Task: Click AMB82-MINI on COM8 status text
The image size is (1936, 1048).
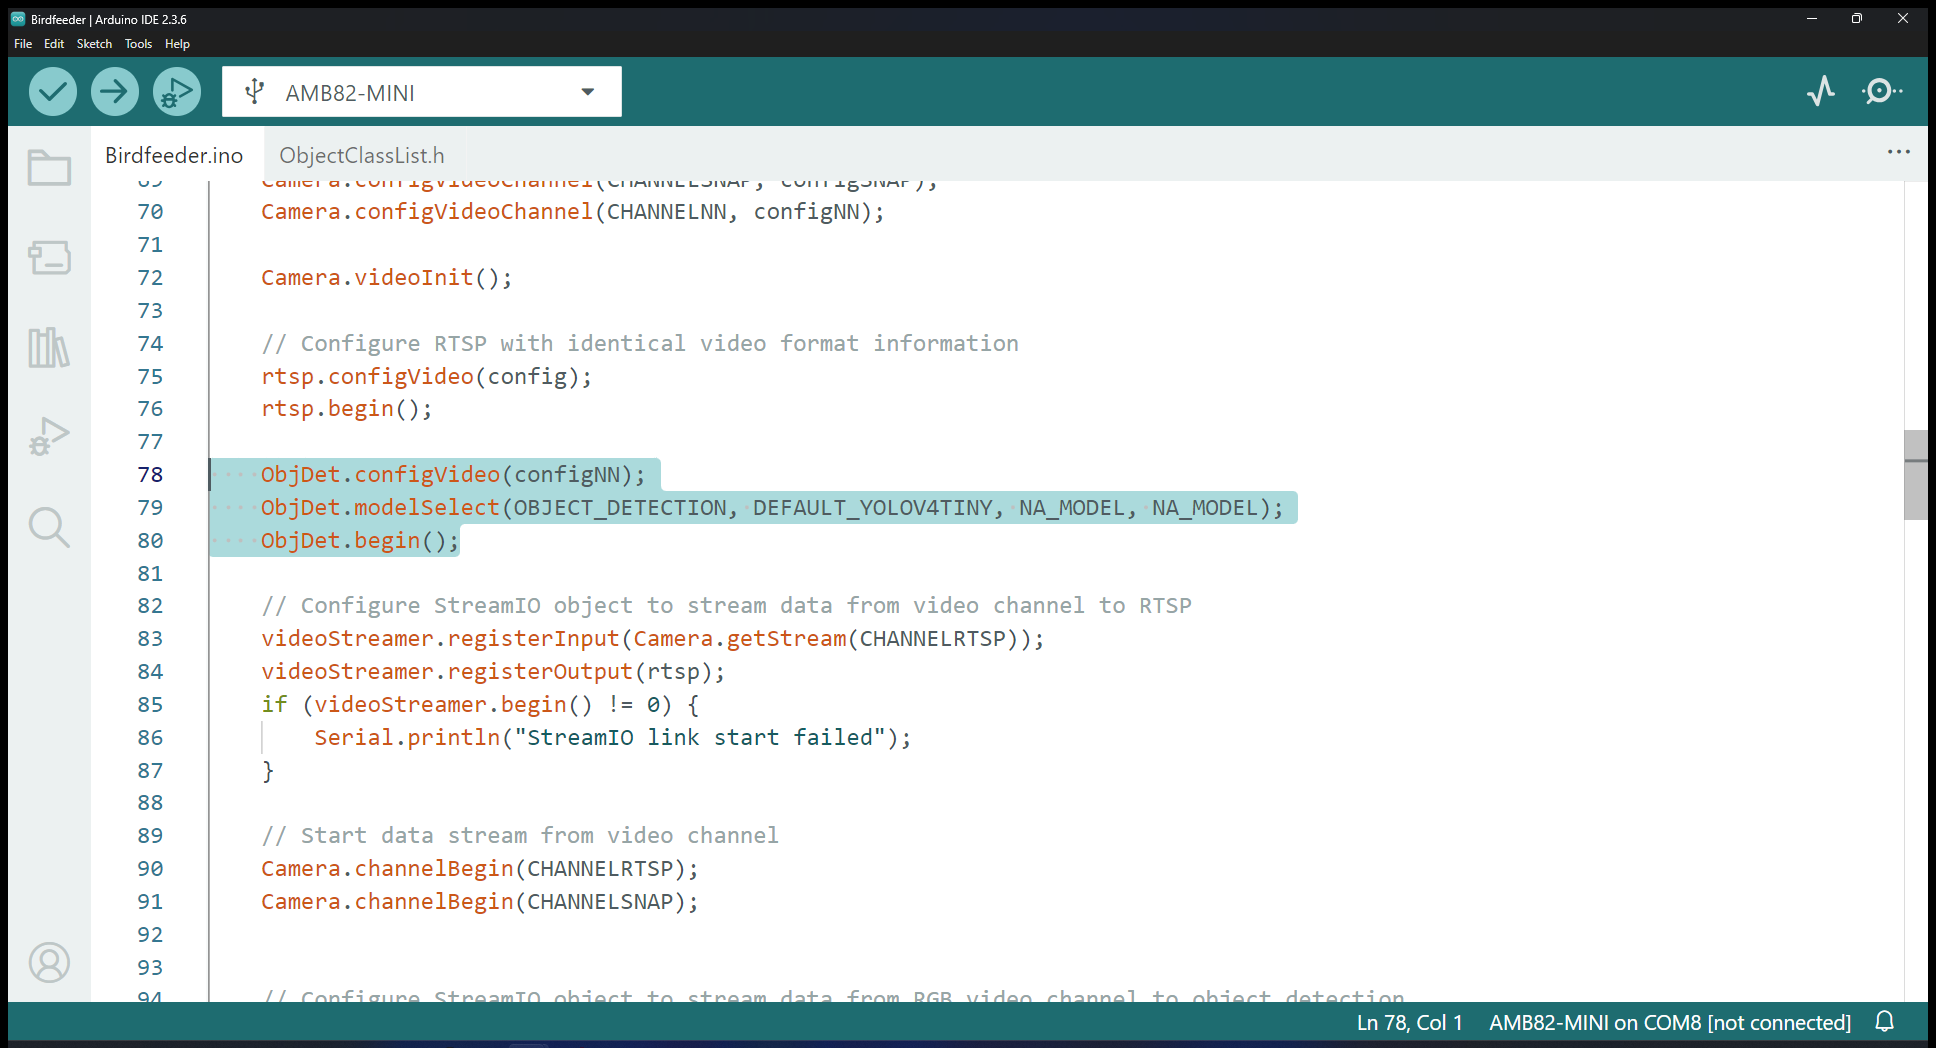Action: point(1669,1022)
